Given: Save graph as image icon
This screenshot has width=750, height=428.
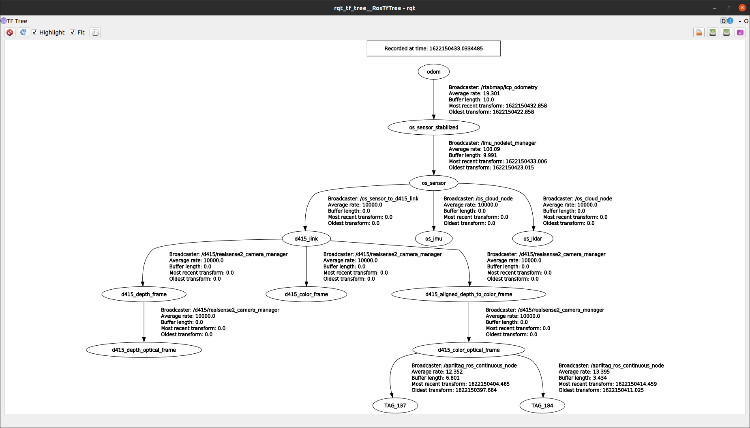Looking at the screenshot, I should point(739,32).
